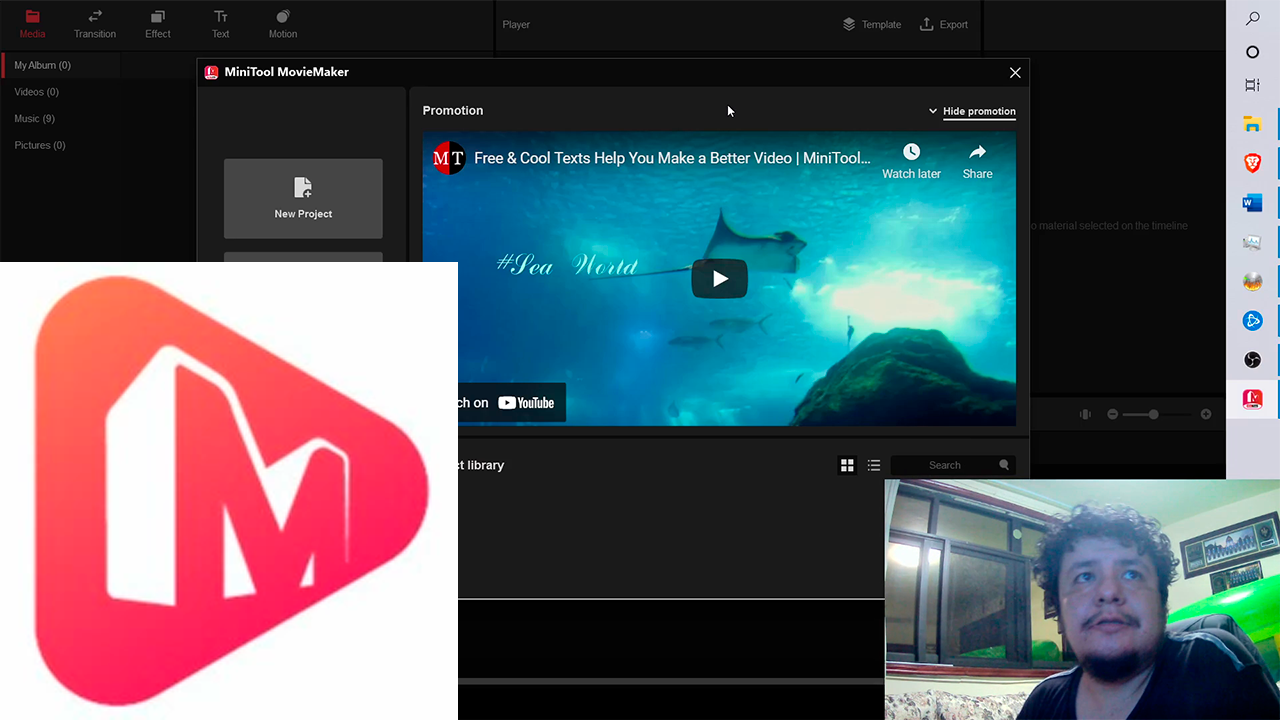Click the zoom-to-fit timeline icon
1280x720 pixels.
[x=1085, y=414]
